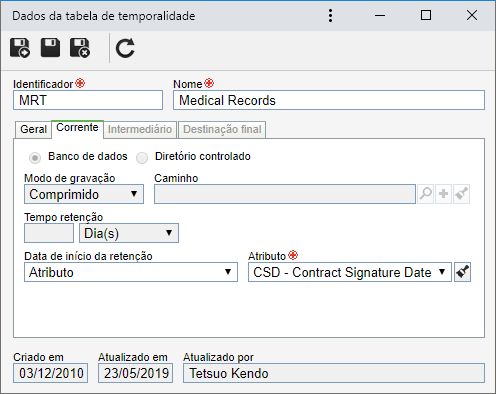
Task: Open the Data de início da retenção dropdown
Action: pyautogui.click(x=131, y=272)
